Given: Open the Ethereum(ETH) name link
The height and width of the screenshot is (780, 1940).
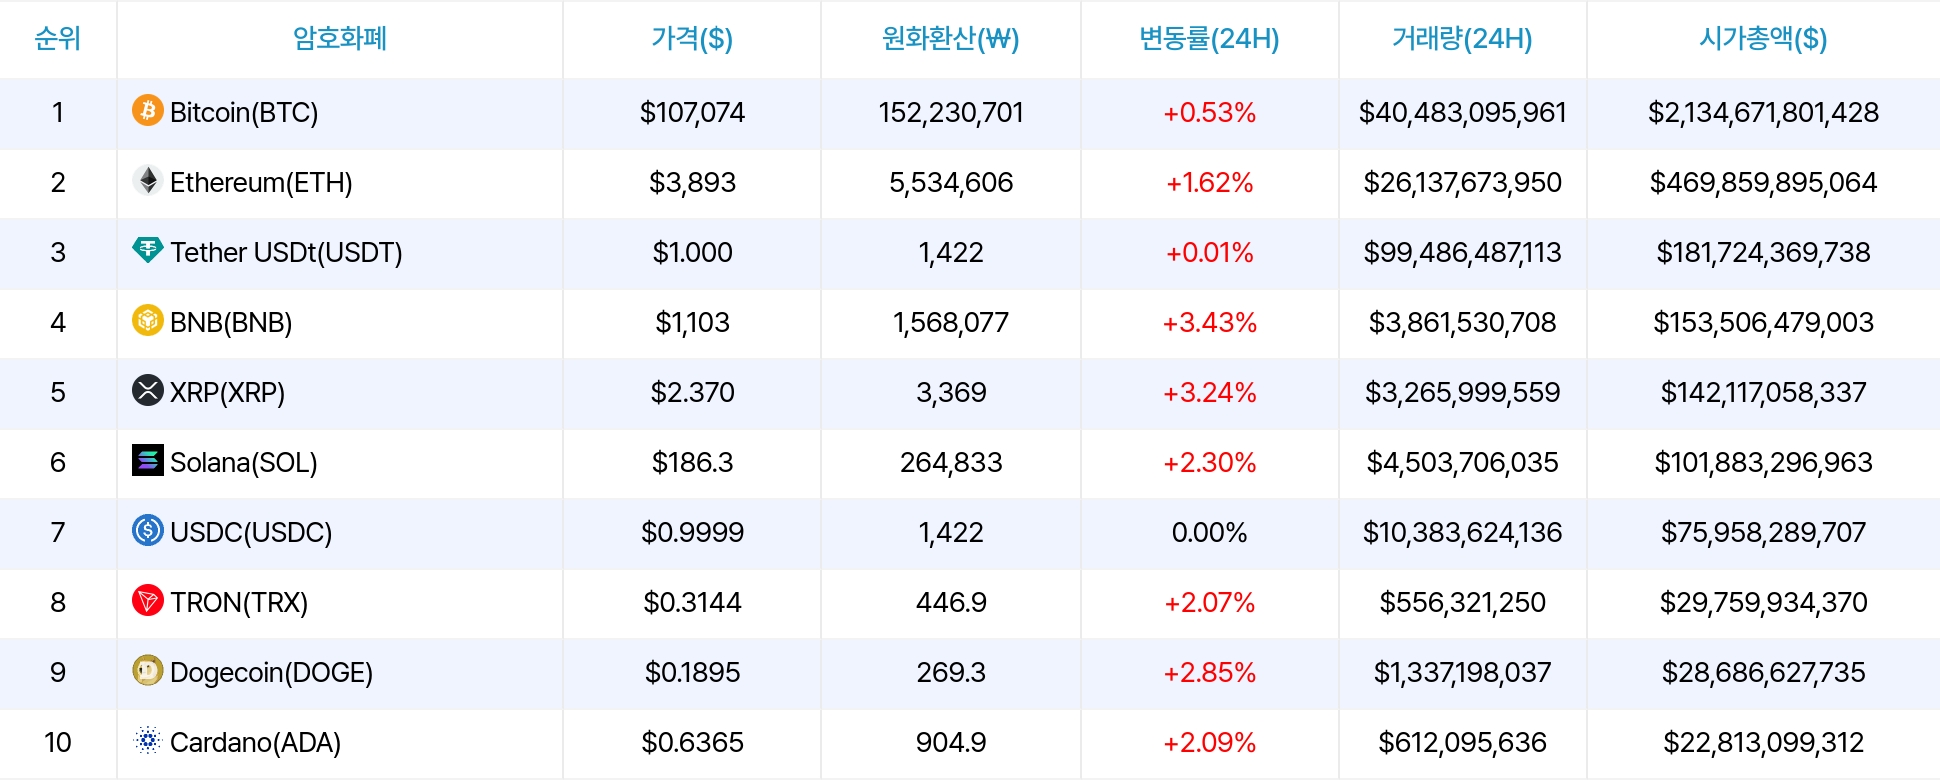Looking at the screenshot, I should coord(261,182).
